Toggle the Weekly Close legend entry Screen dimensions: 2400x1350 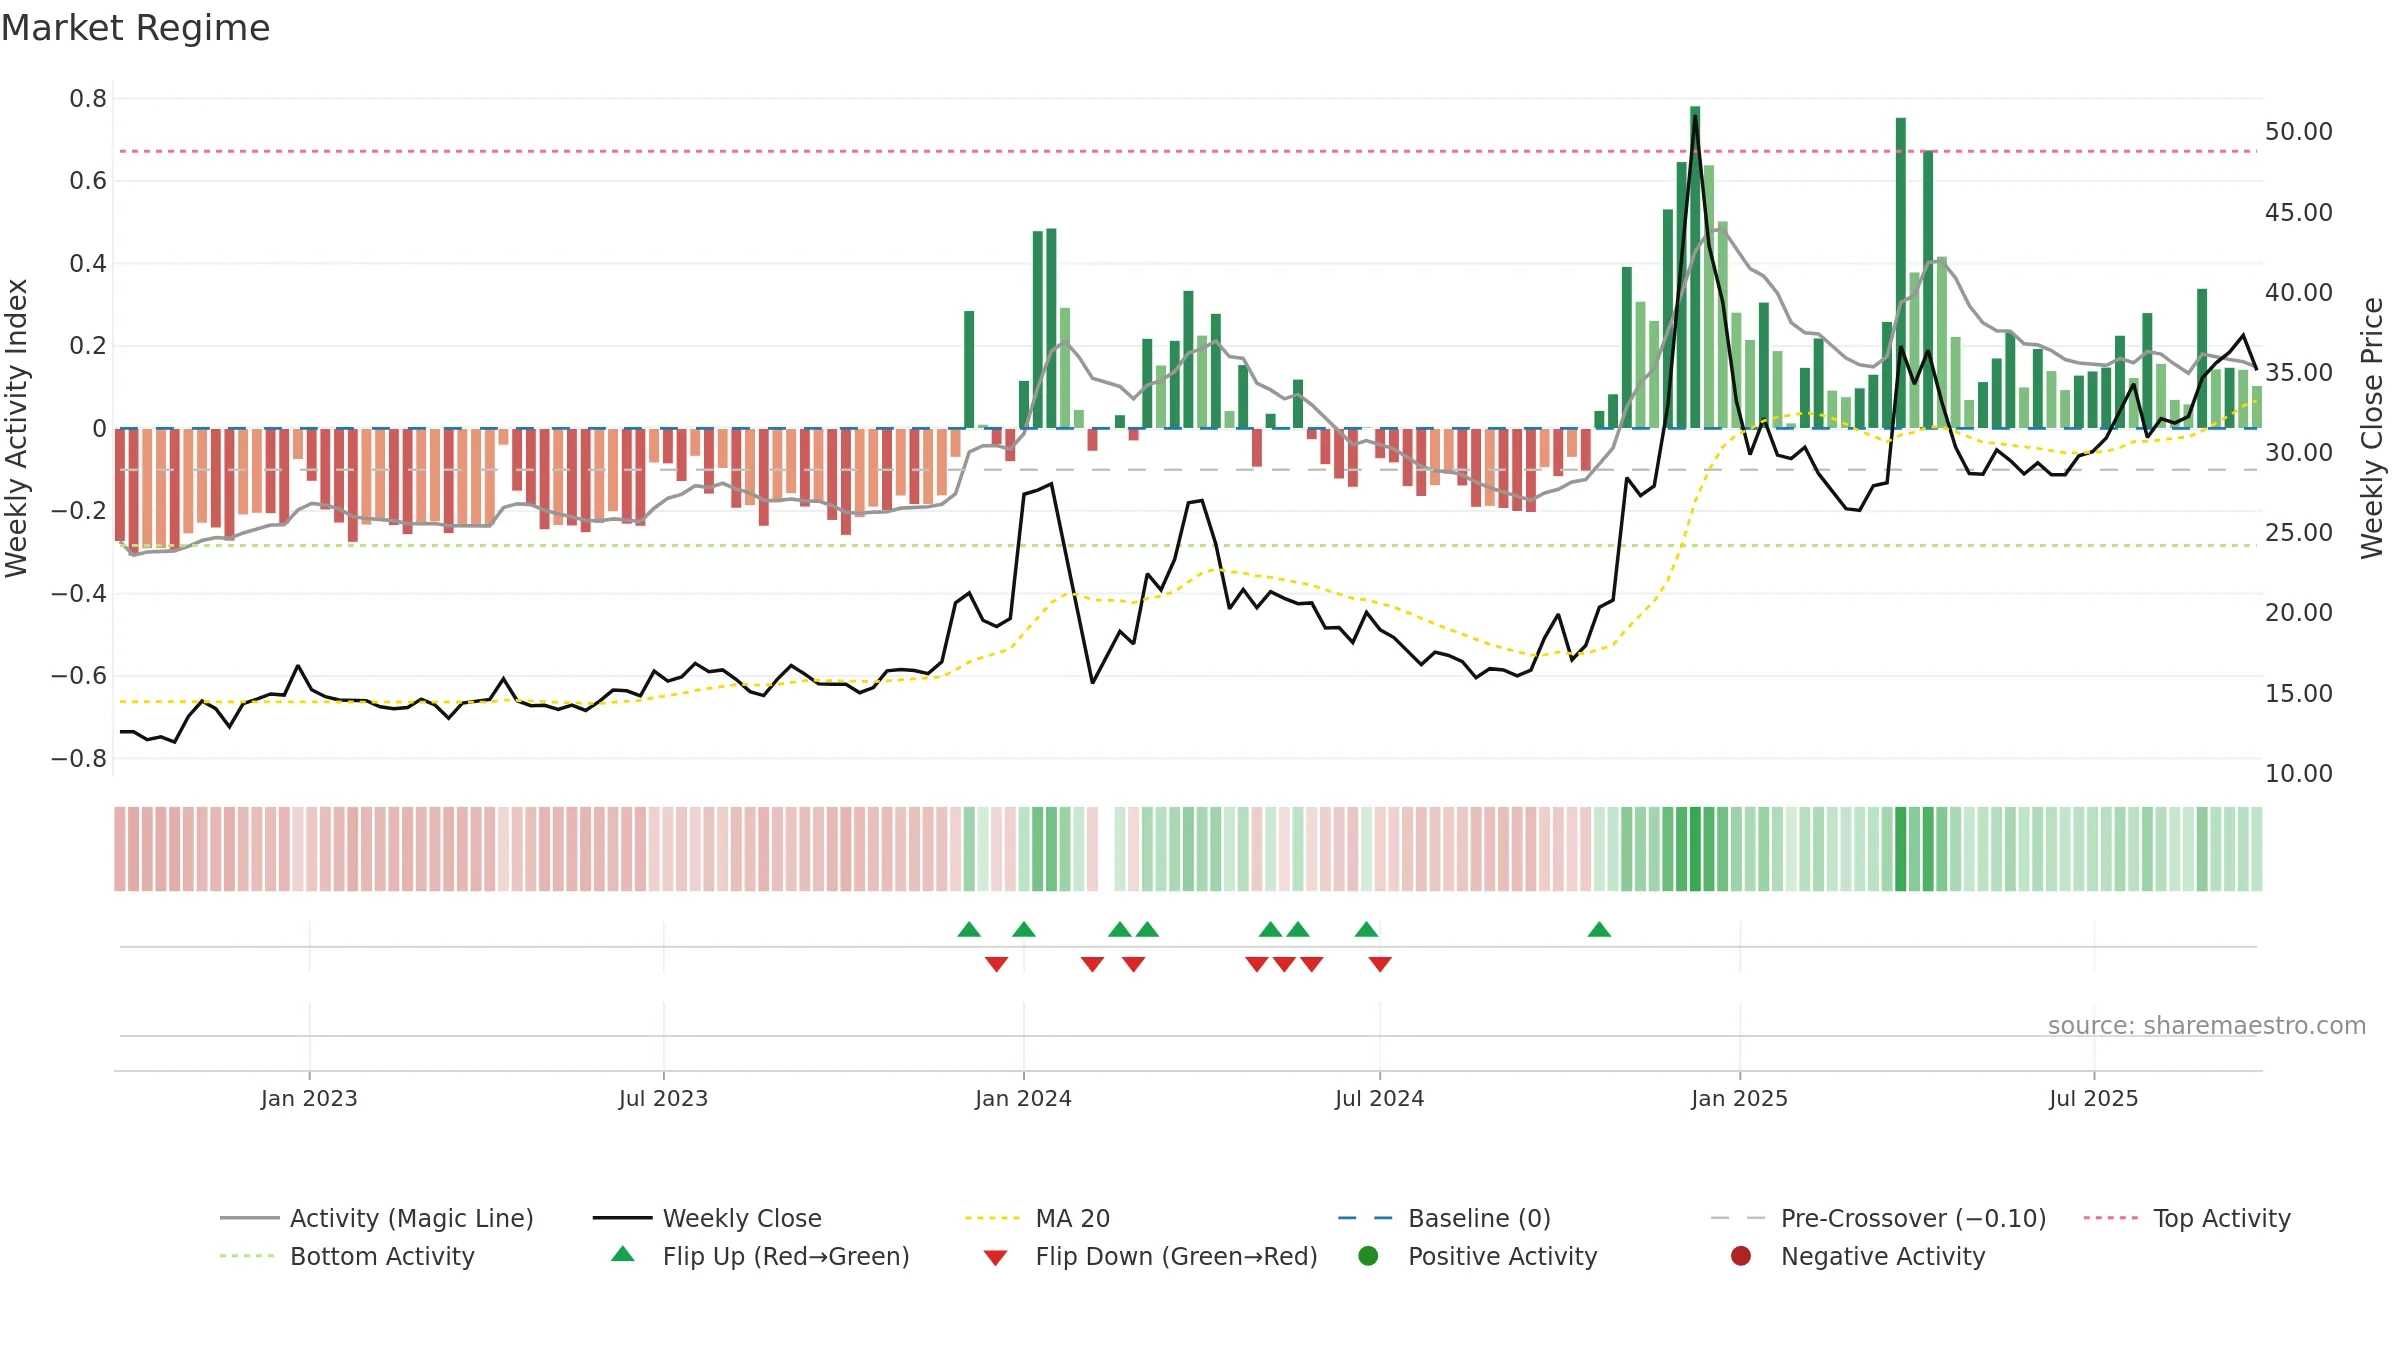coord(707,1218)
